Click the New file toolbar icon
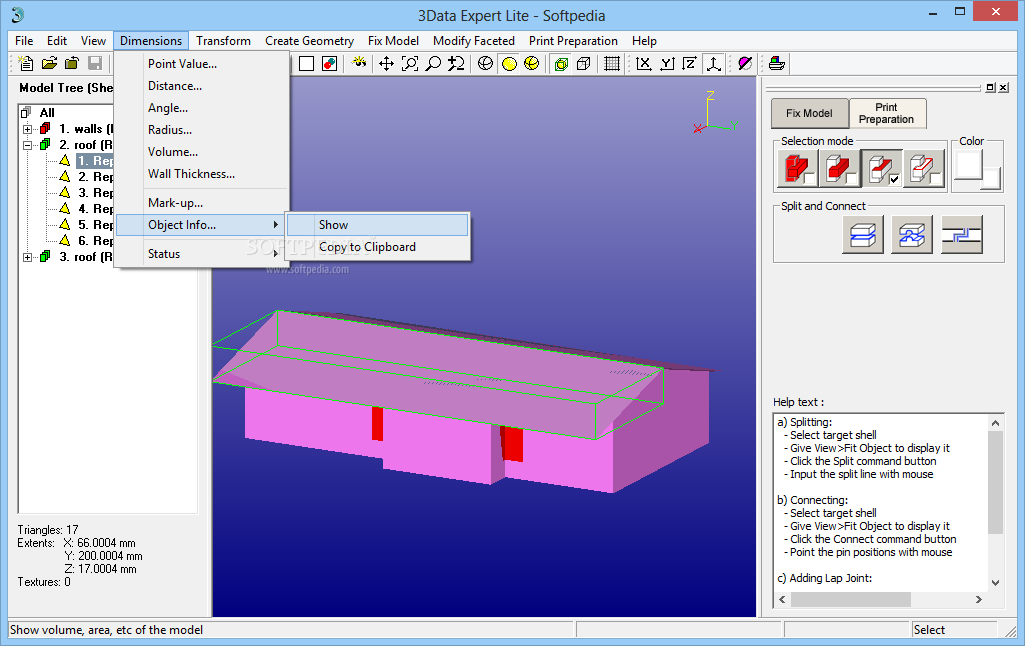Viewport: 1025px width, 646px height. (25, 63)
